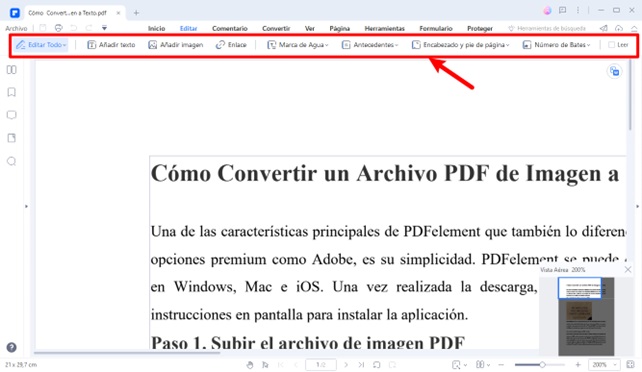This screenshot has width=642, height=372.
Task: Open the three-dot more options menu
Action: 578,10
